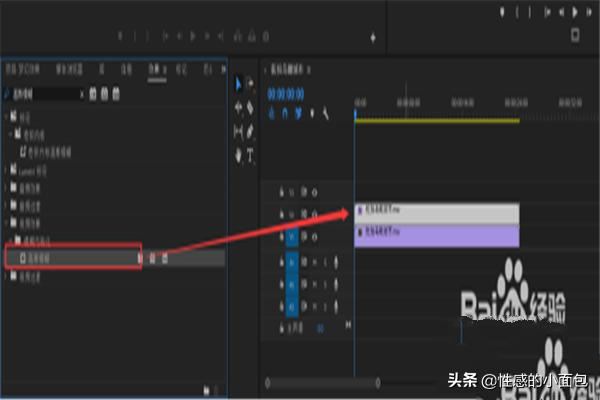Add a marker from timeline toolbar

point(312,113)
